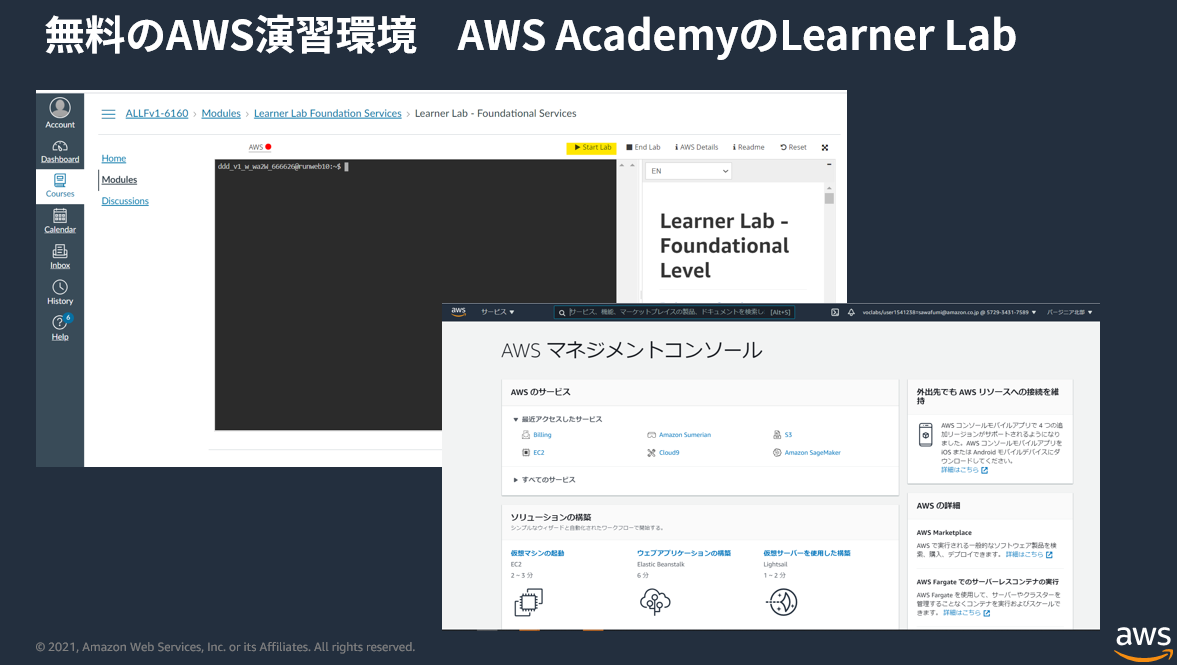This screenshot has width=1177, height=665.
Task: Open the Amazon SageMaker service link
Action: tap(812, 453)
